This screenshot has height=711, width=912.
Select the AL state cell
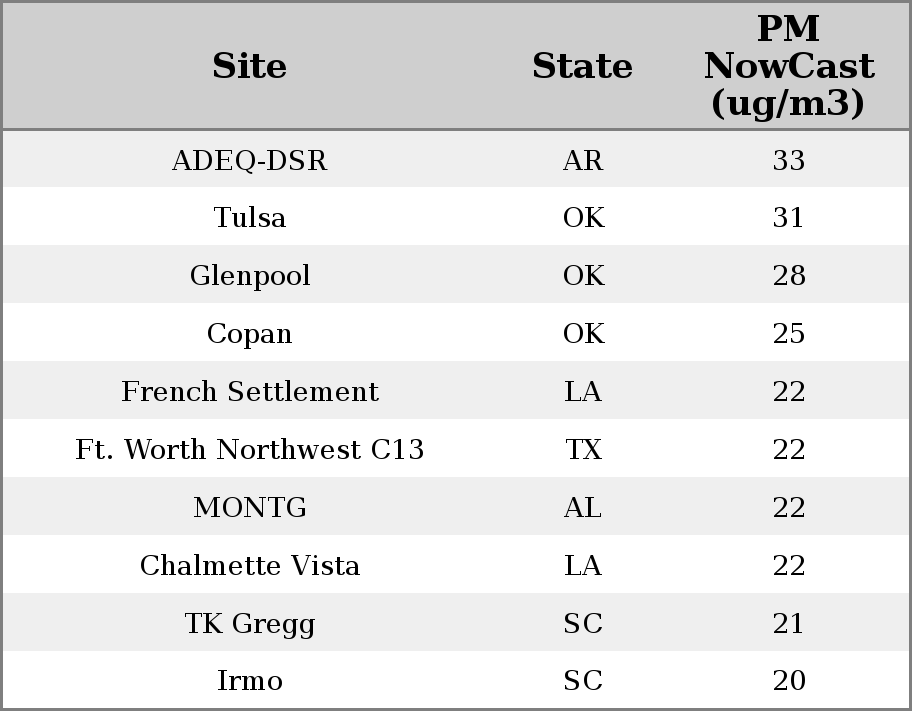583,508
